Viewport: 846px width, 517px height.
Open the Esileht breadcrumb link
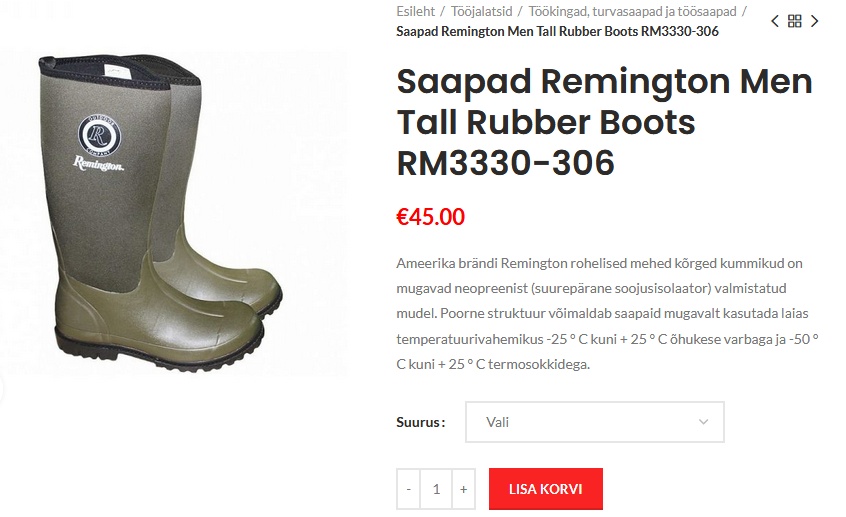[x=415, y=11]
